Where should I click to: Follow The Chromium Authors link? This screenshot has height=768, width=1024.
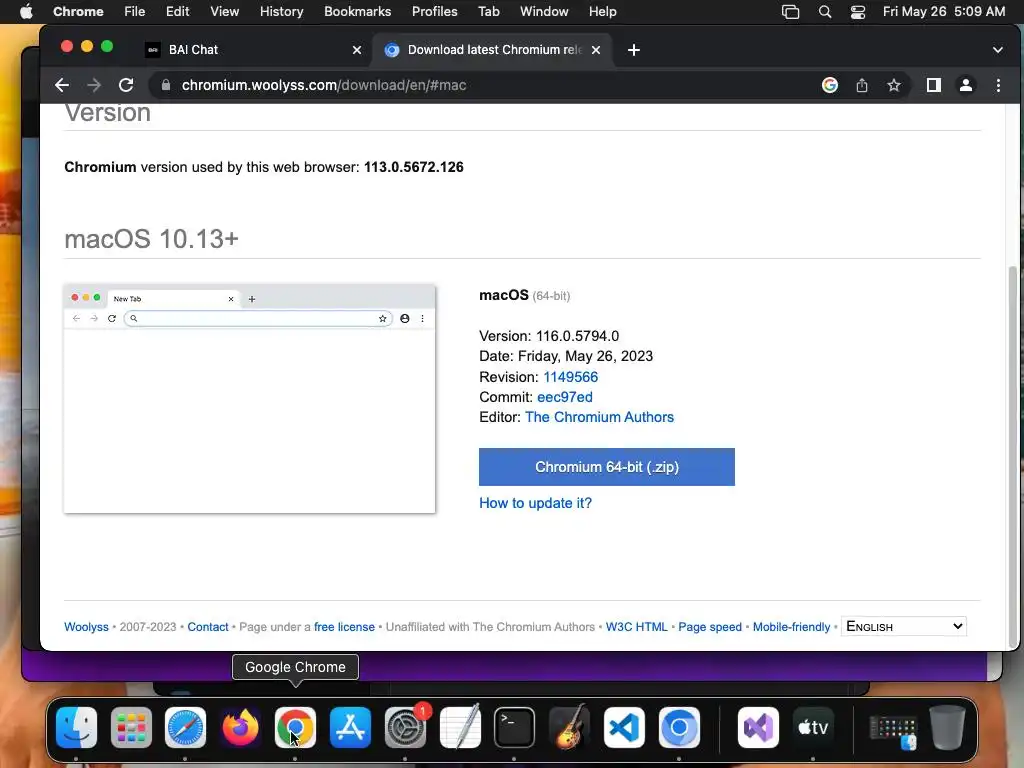coord(599,417)
